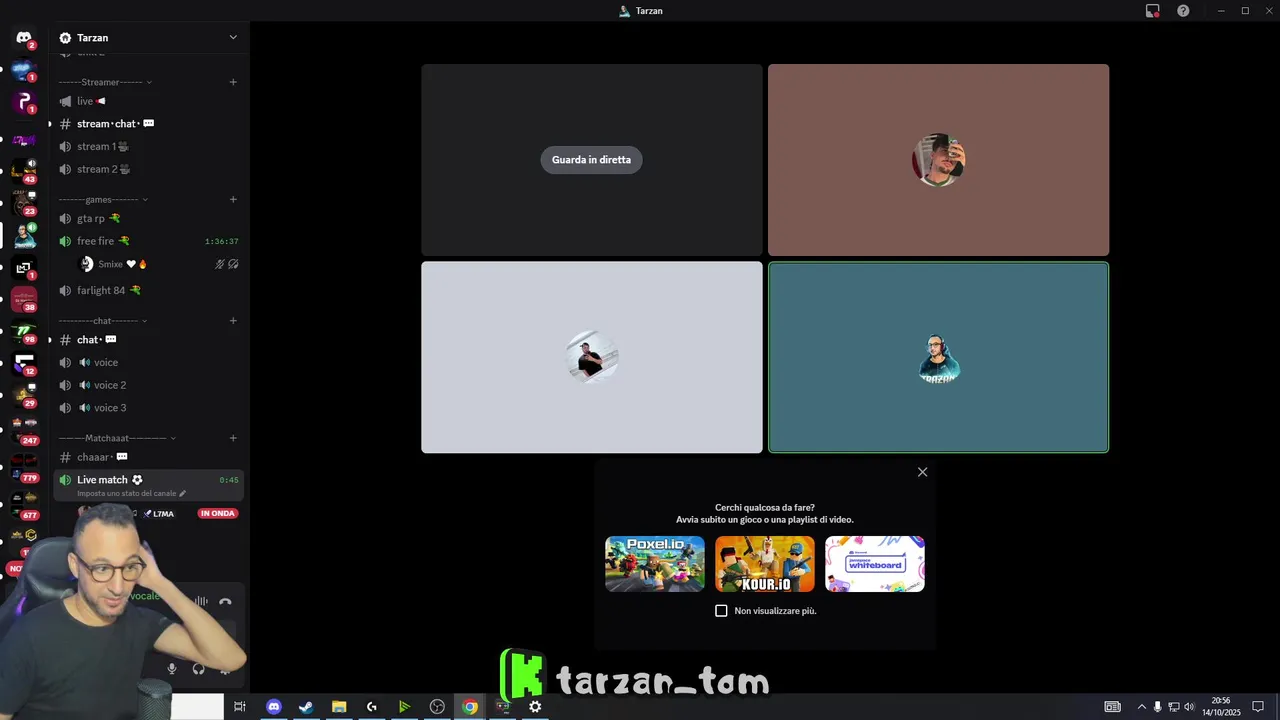Create channel in games category

pyautogui.click(x=233, y=199)
